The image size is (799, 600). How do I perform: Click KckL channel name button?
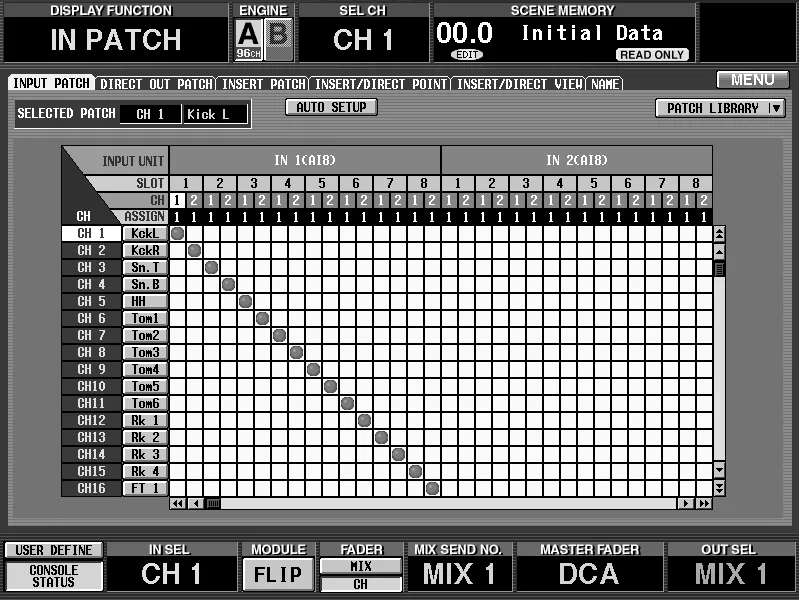(x=145, y=233)
